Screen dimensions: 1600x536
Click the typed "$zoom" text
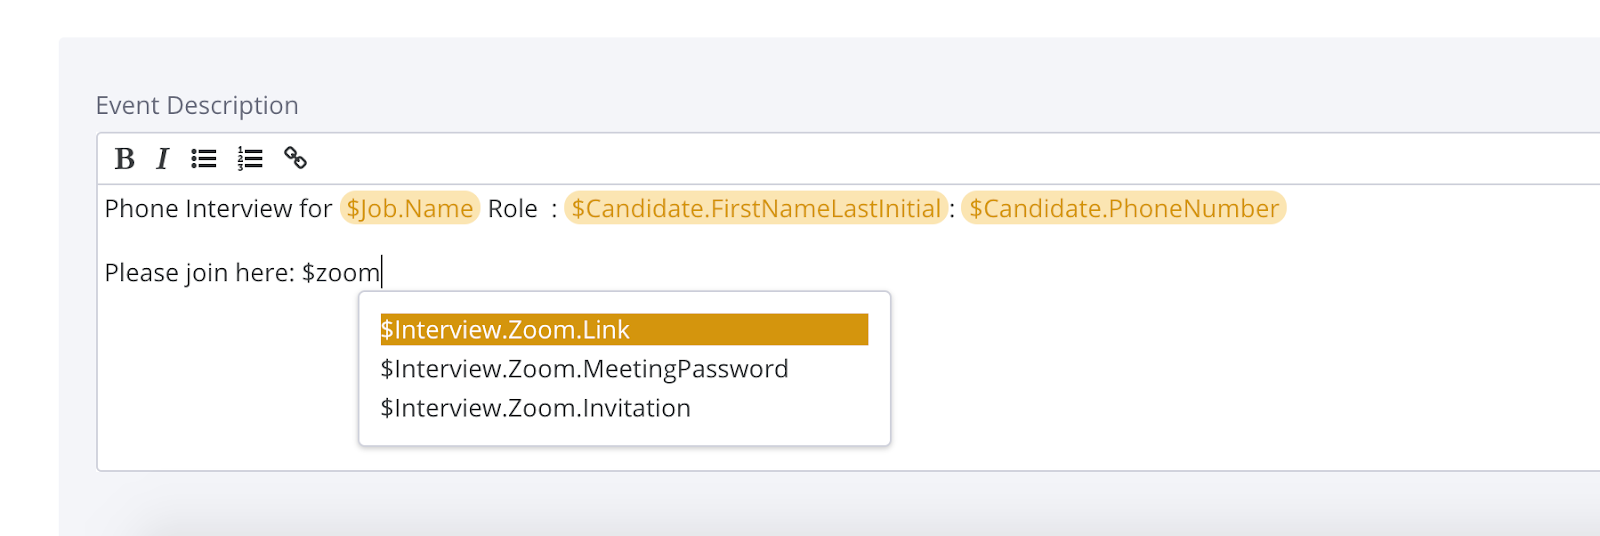pos(342,273)
